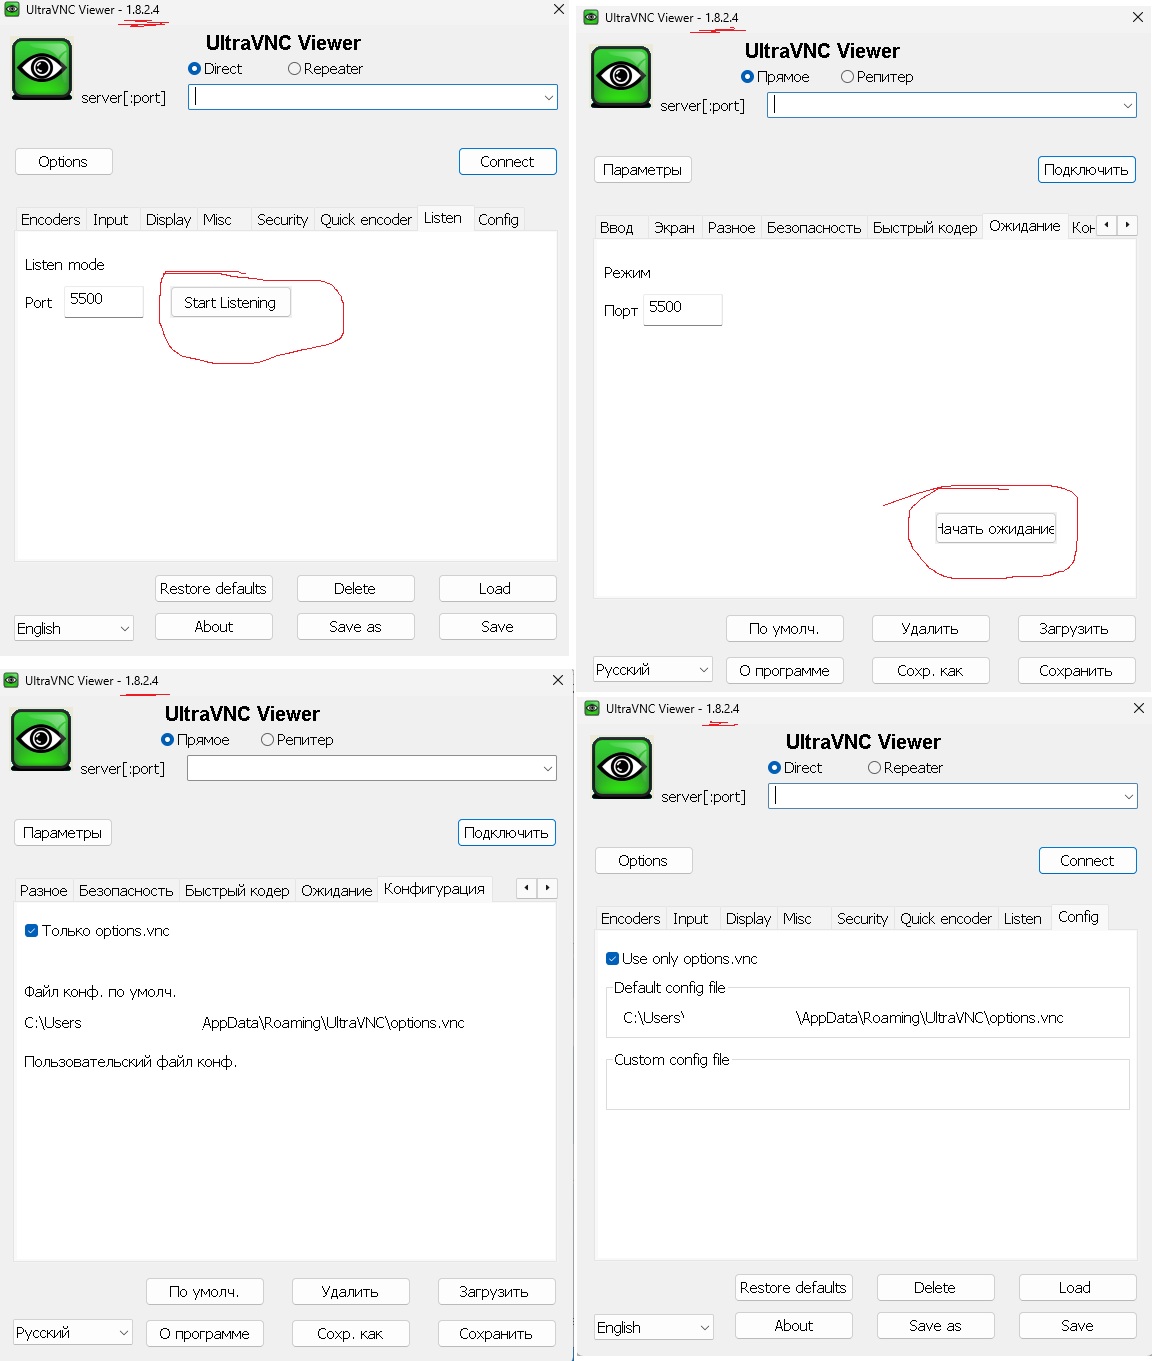Click the small title bar icon of the Ожидание-tab window
The width and height of the screenshot is (1156, 1361).
591,18
